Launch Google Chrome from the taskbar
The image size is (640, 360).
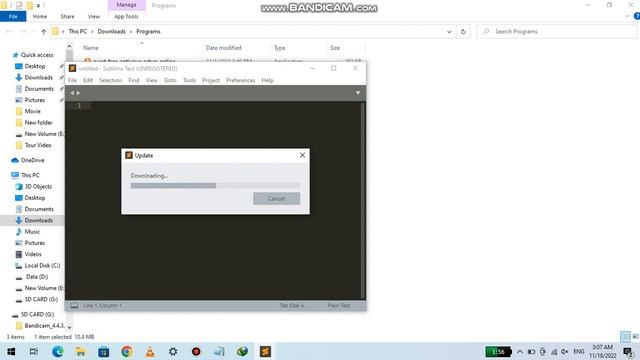(x=127, y=351)
